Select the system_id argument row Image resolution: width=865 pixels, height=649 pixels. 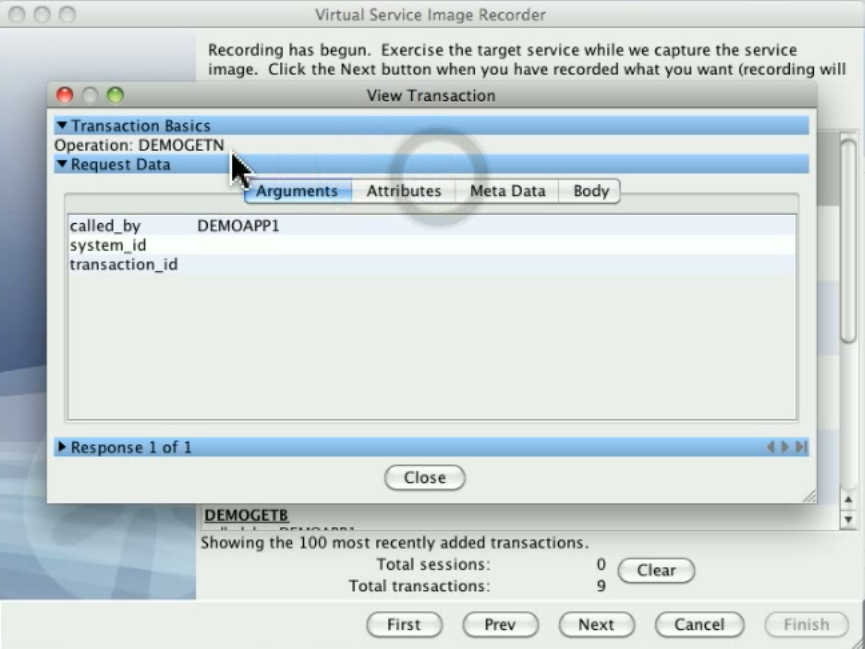point(431,245)
